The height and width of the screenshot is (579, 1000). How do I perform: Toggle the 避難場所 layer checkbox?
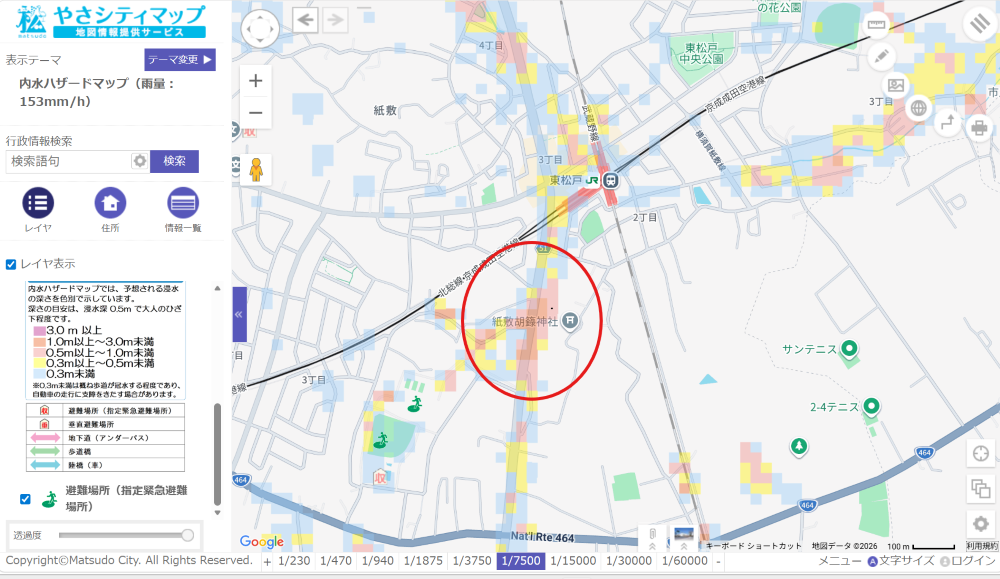click(x=25, y=499)
